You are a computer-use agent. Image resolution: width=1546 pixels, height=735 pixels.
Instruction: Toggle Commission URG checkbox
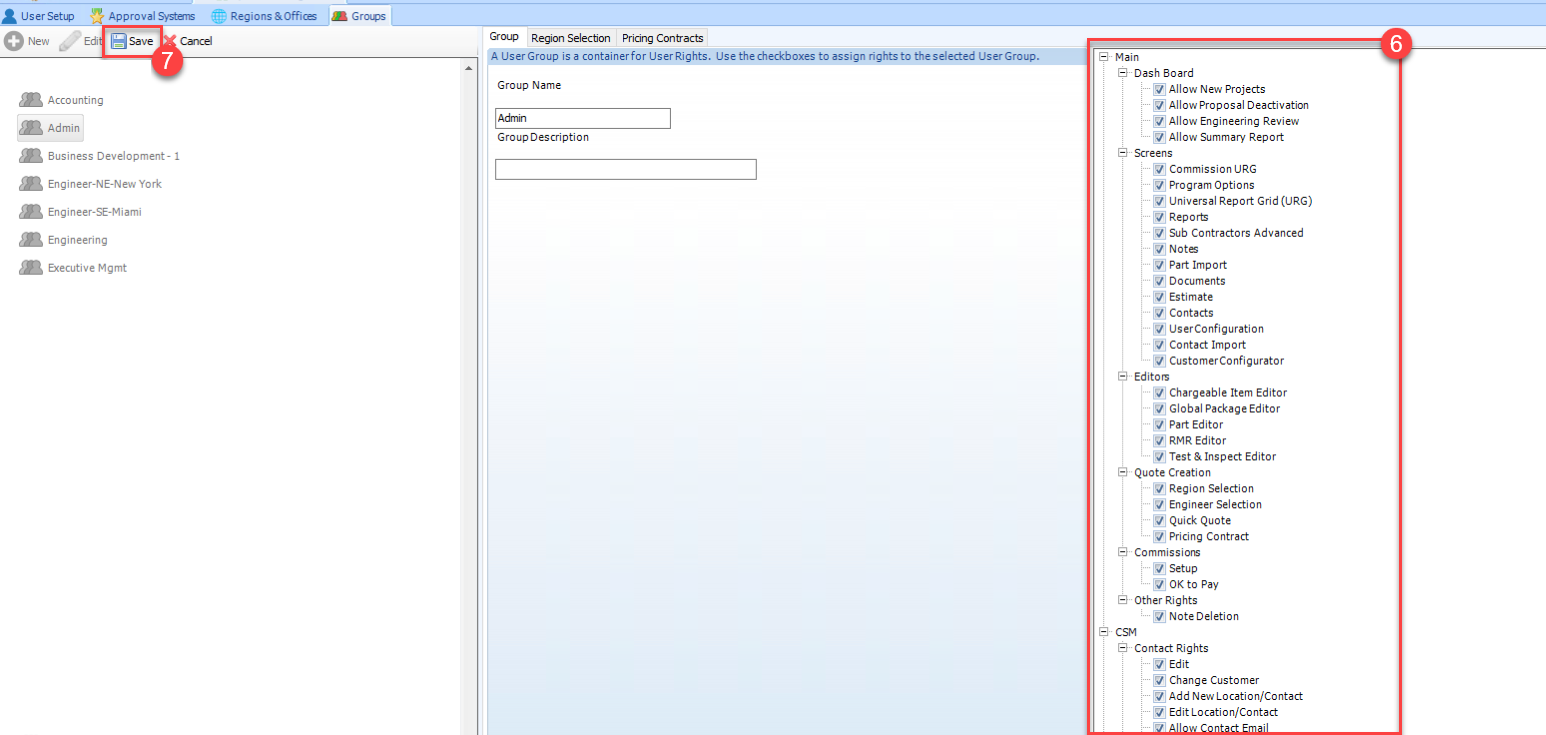pos(1160,169)
